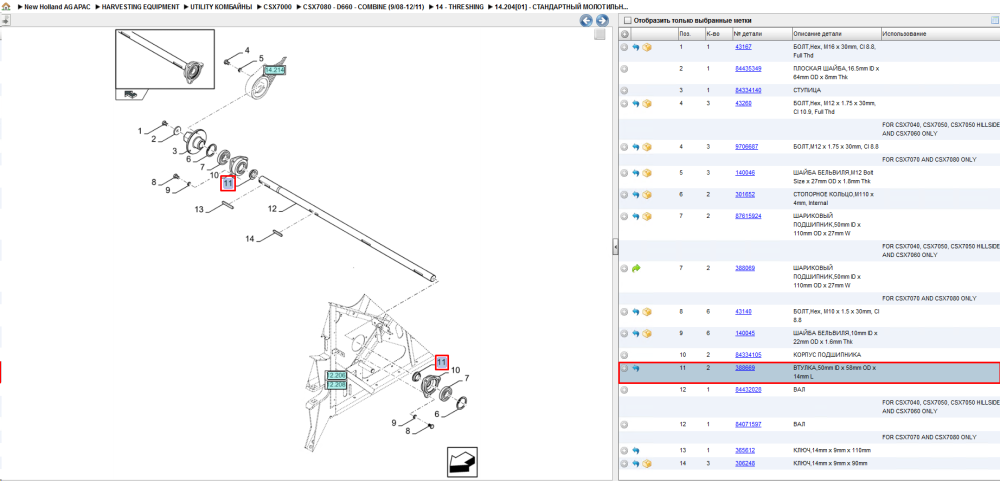This screenshot has width=1000, height=481.
Task: Click callout number 12 on the shaft diagram
Action: 272,209
